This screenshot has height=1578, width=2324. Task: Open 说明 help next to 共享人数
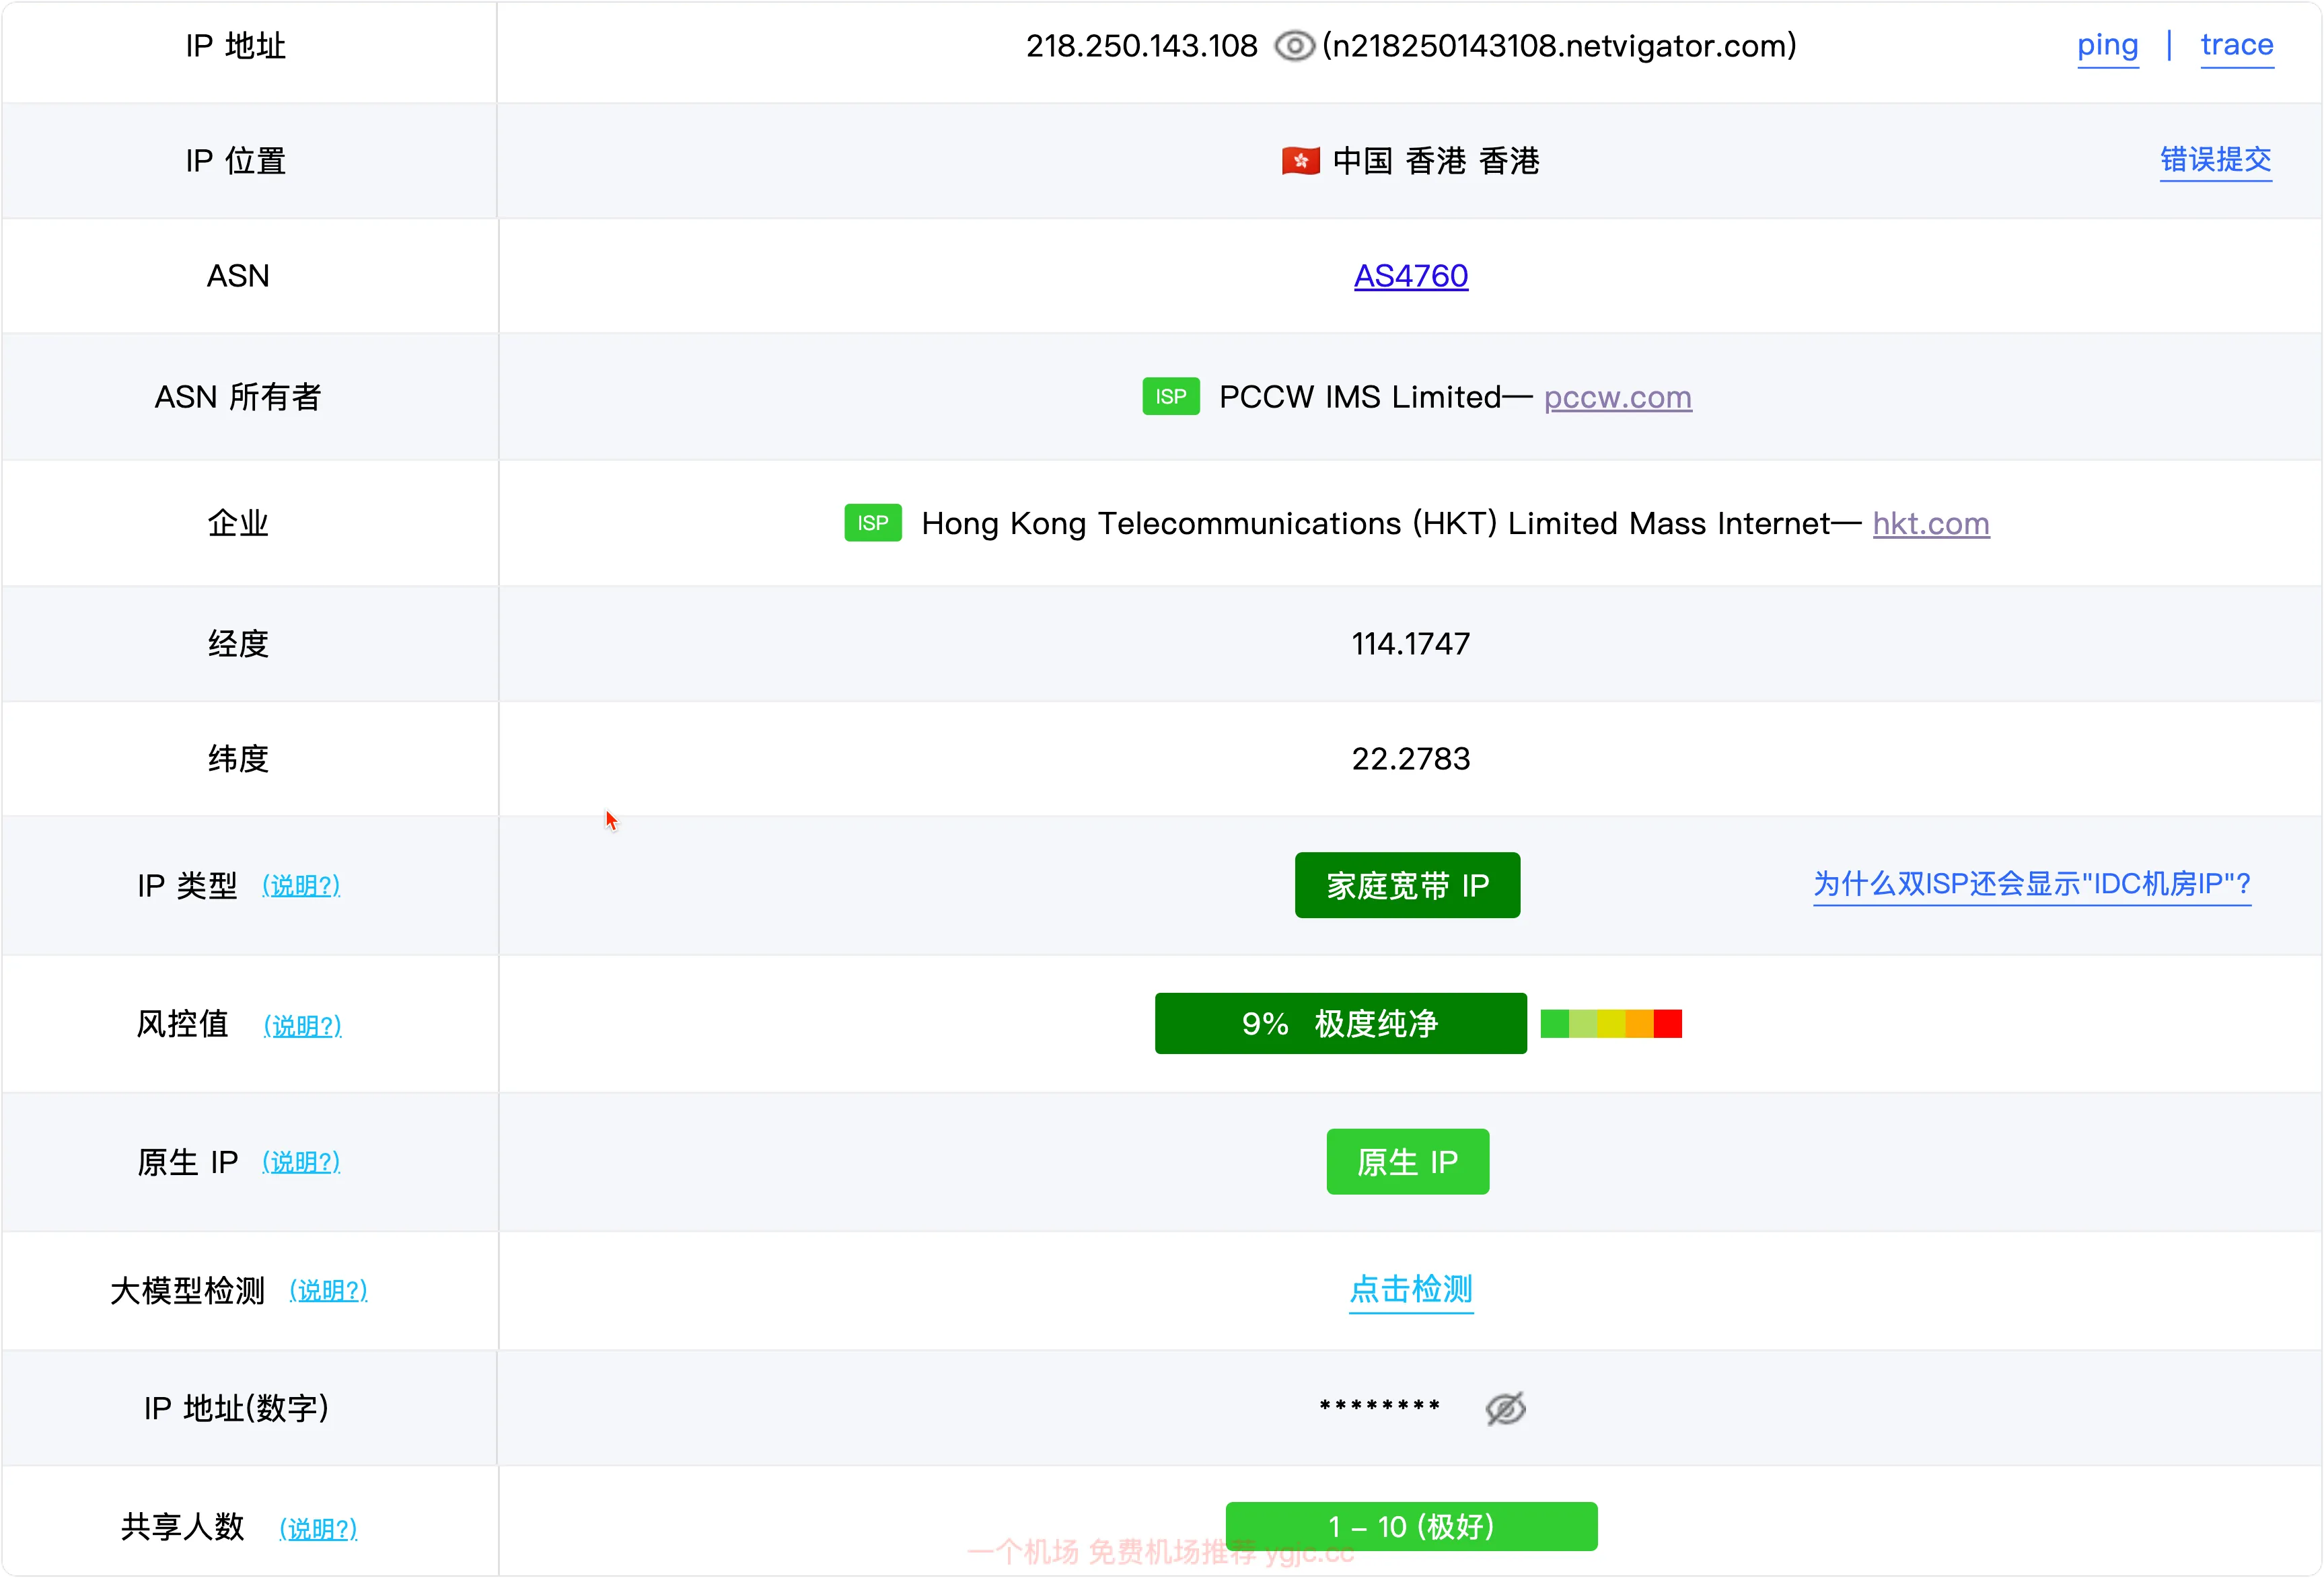(318, 1529)
